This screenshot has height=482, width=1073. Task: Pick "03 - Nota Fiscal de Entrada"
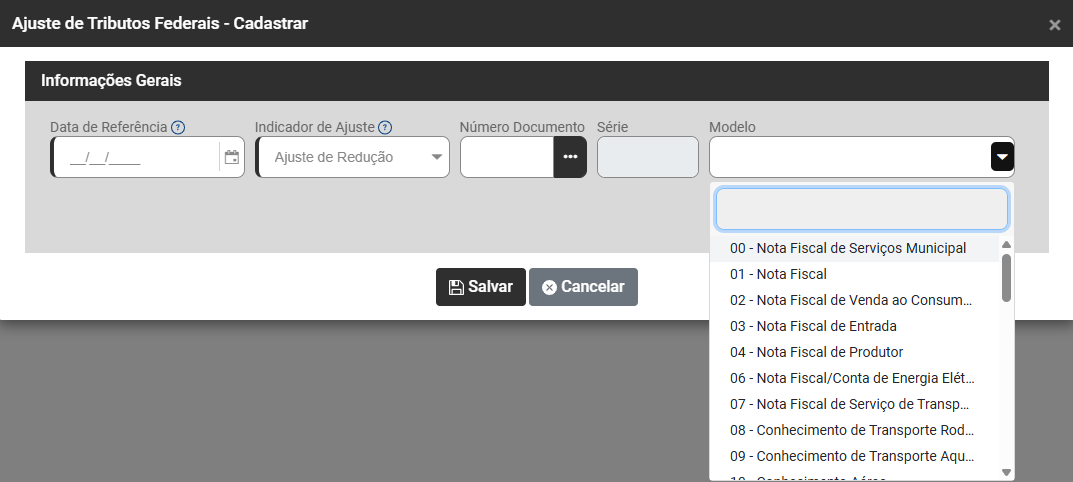[813, 326]
